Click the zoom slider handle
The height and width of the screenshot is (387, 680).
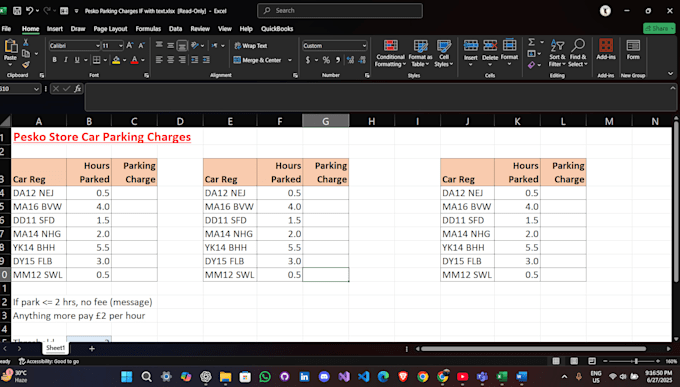point(636,361)
